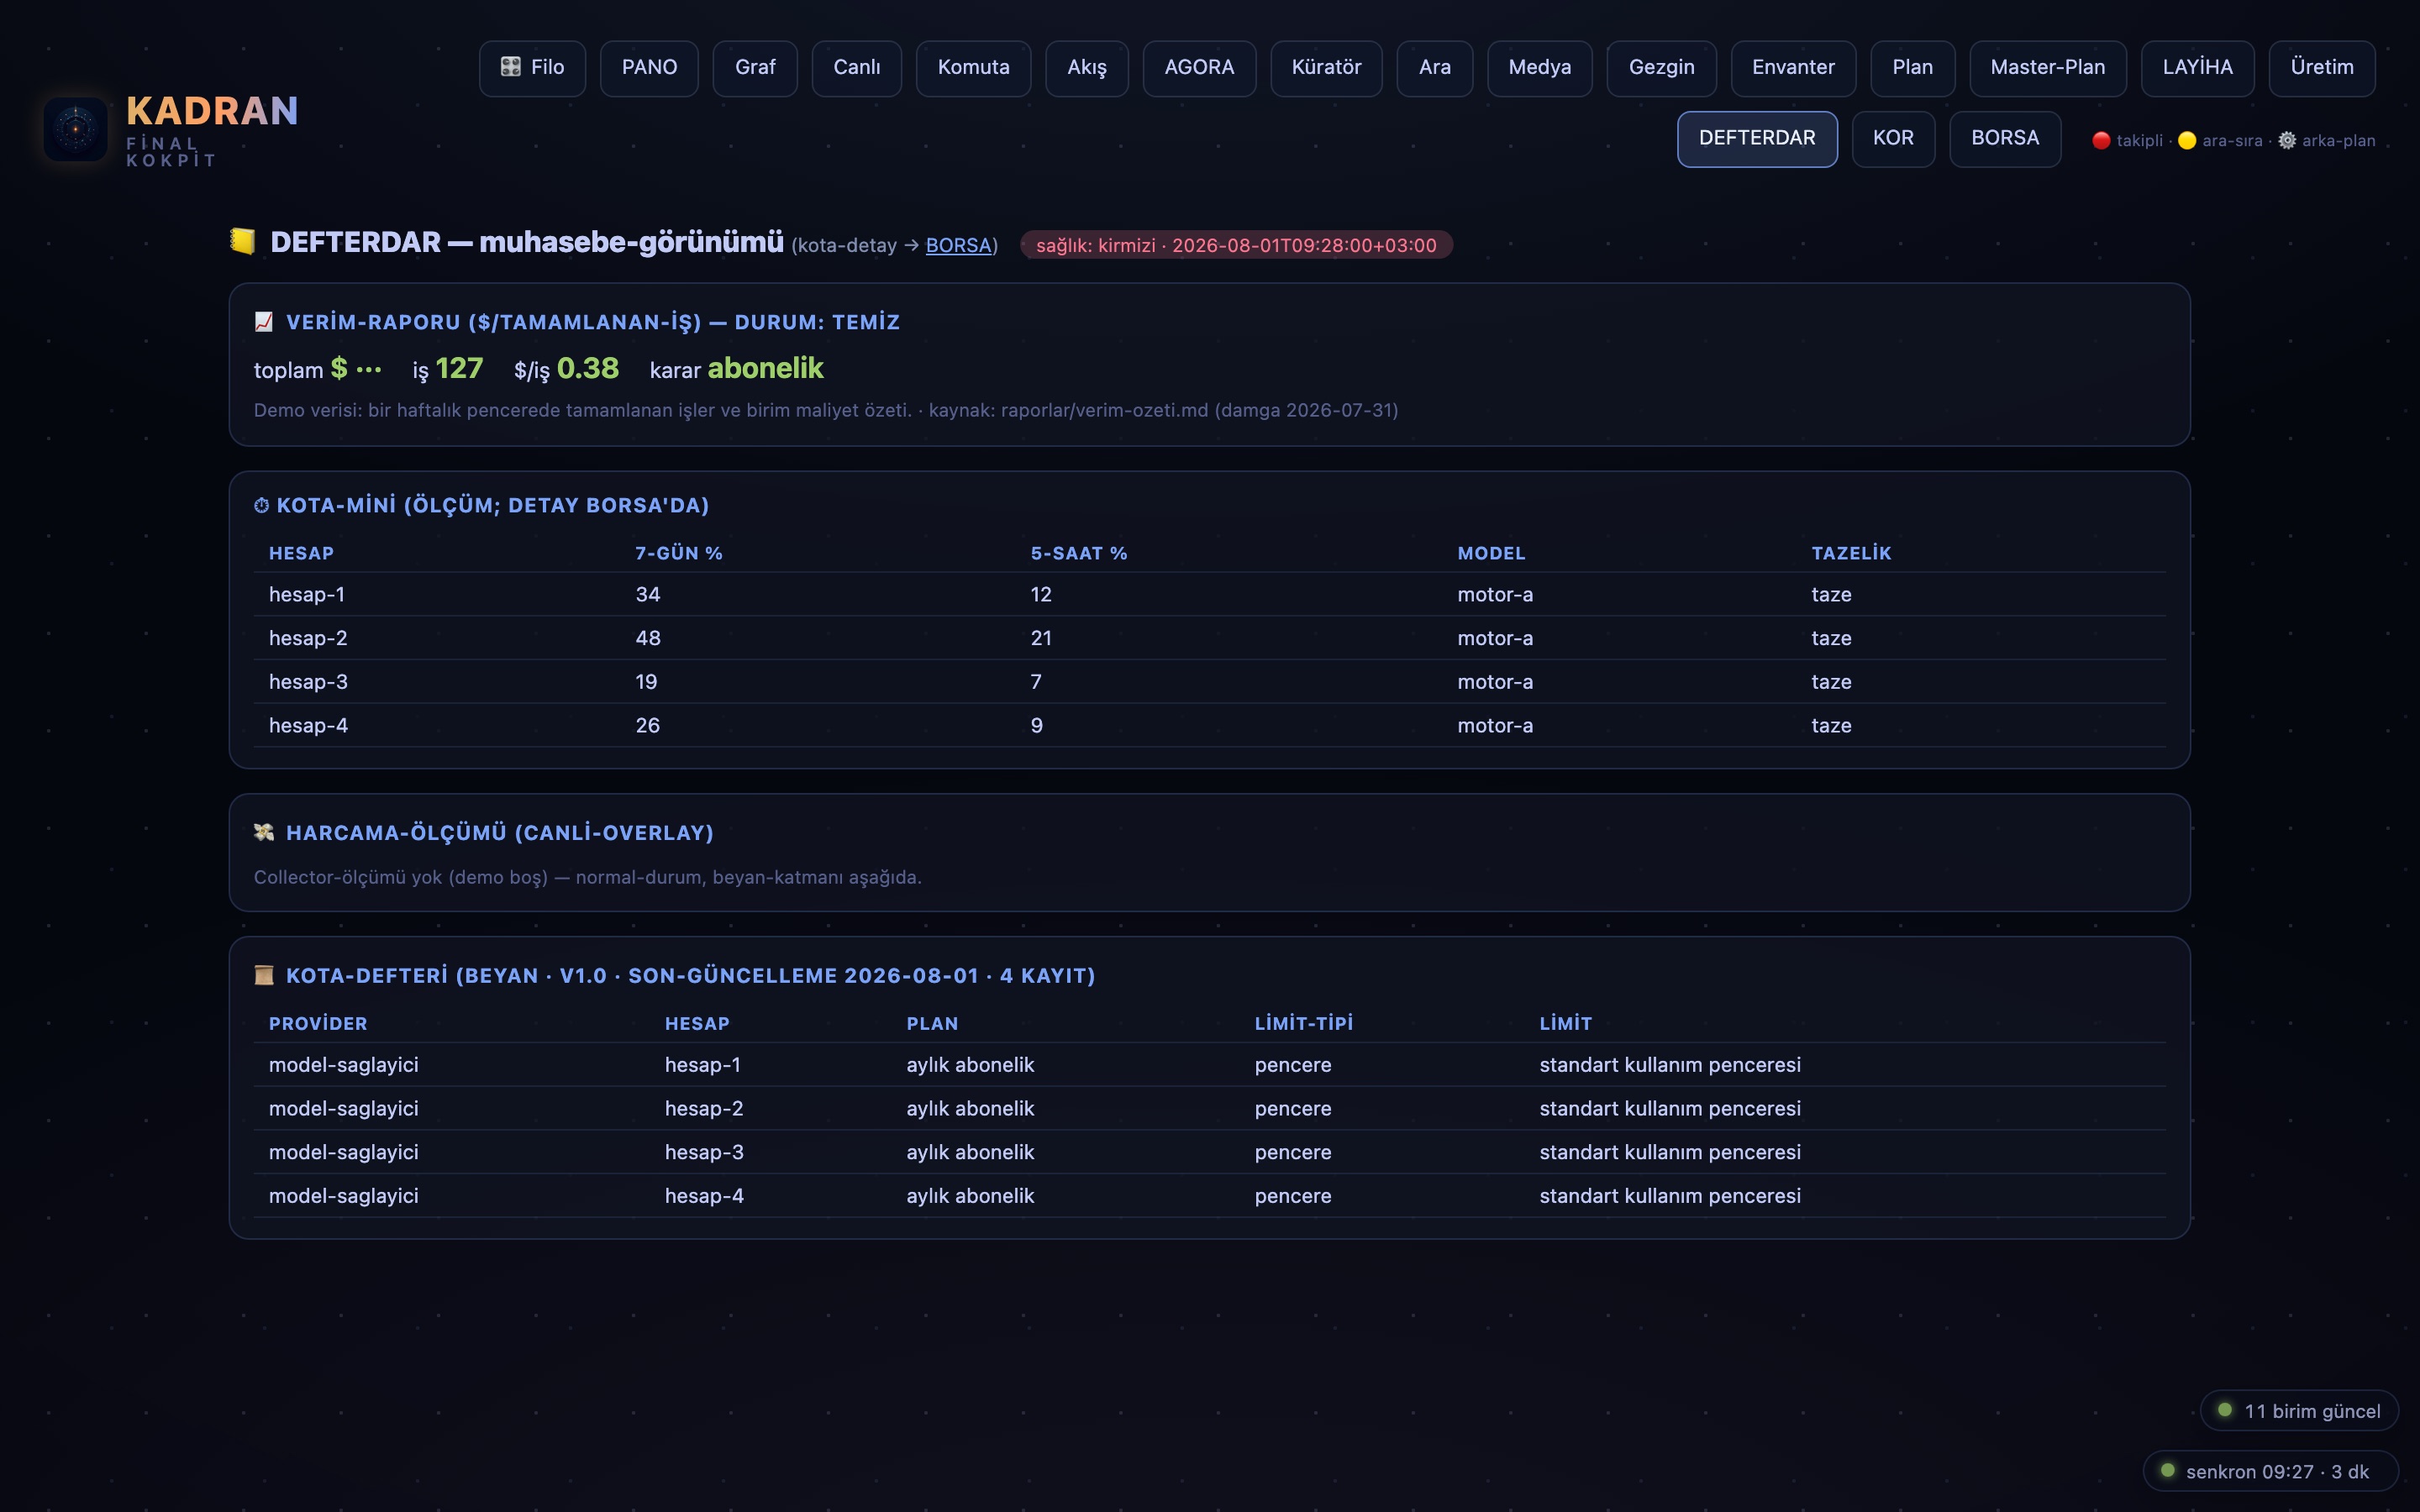Click the TAZELİK column header
The width and height of the screenshot is (2420, 1512).
click(x=1851, y=553)
